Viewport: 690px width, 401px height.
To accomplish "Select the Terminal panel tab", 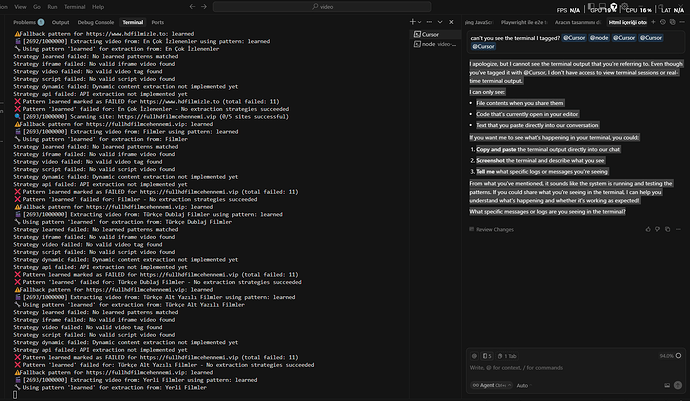I will [132, 22].
